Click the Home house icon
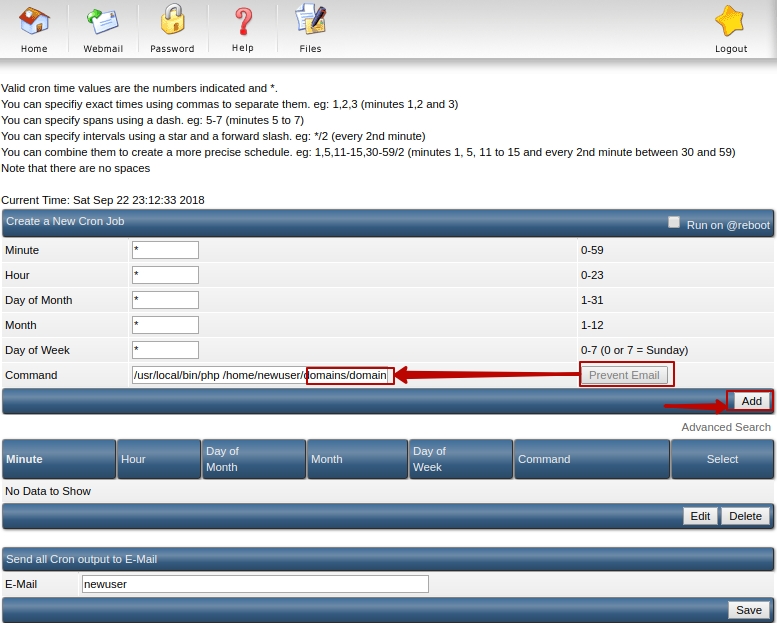The height and width of the screenshot is (623, 777). [x=34, y=20]
